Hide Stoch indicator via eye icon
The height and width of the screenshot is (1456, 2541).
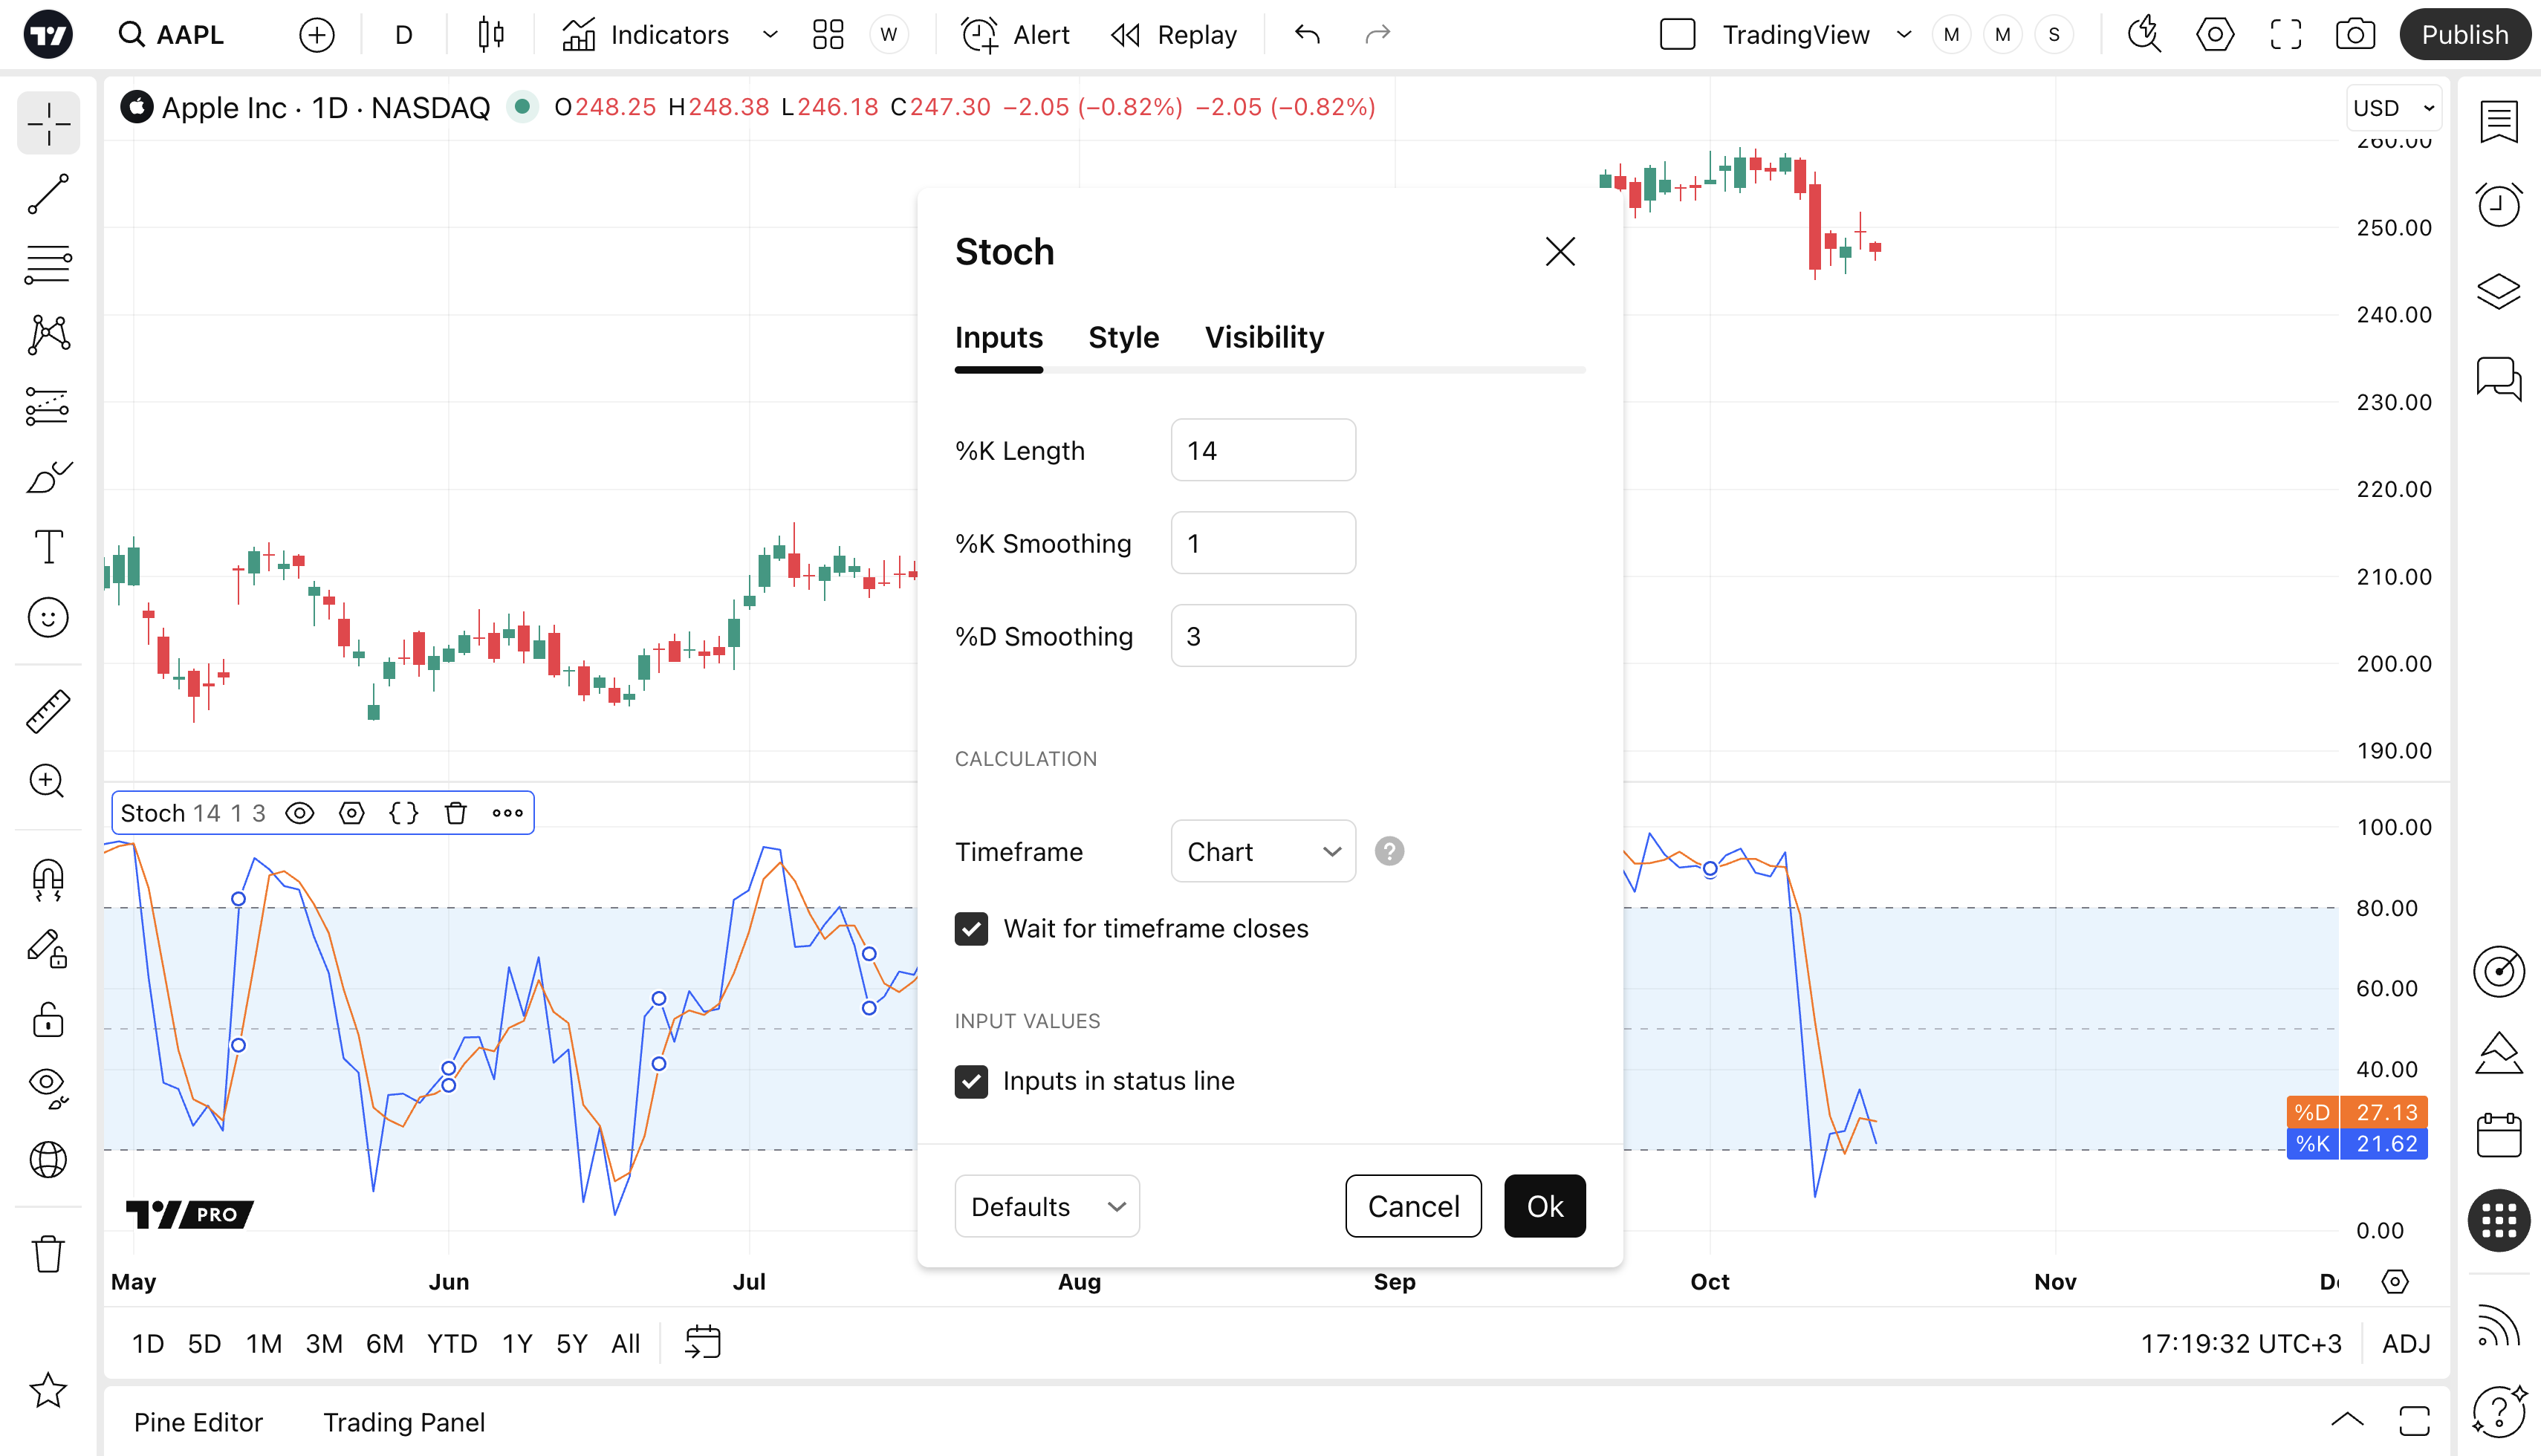point(300,813)
